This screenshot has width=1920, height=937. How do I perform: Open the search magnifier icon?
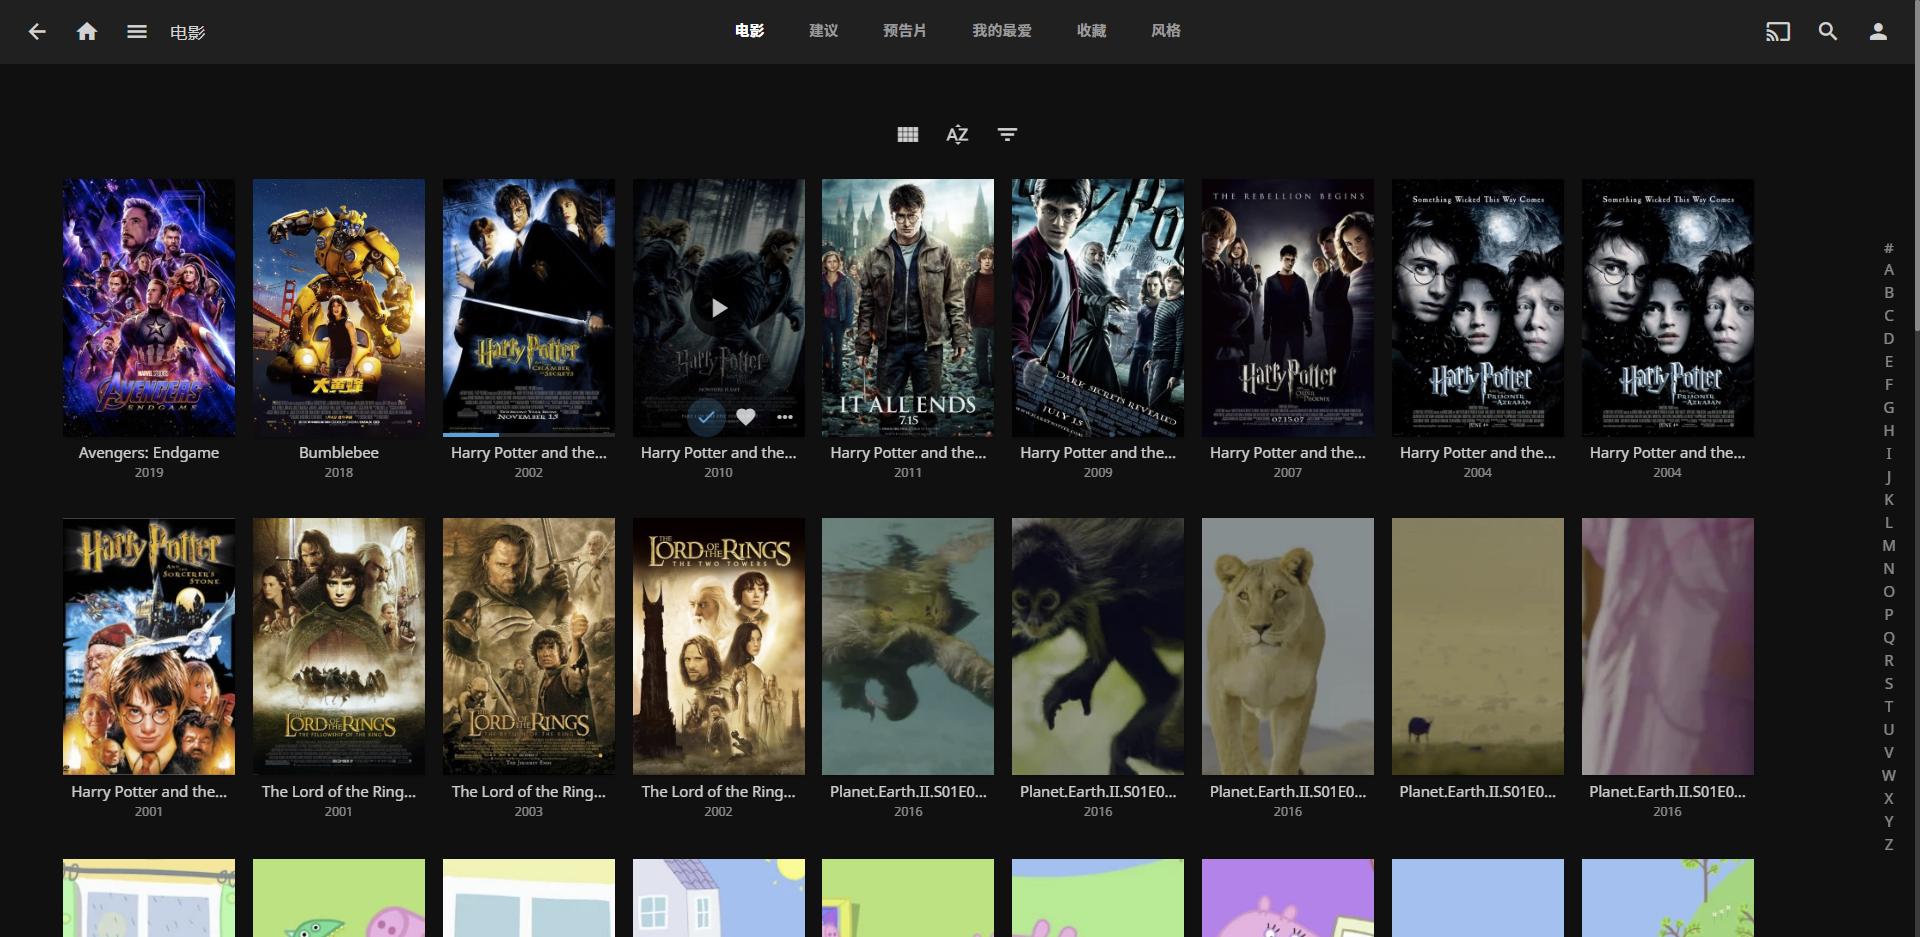pyautogui.click(x=1827, y=32)
